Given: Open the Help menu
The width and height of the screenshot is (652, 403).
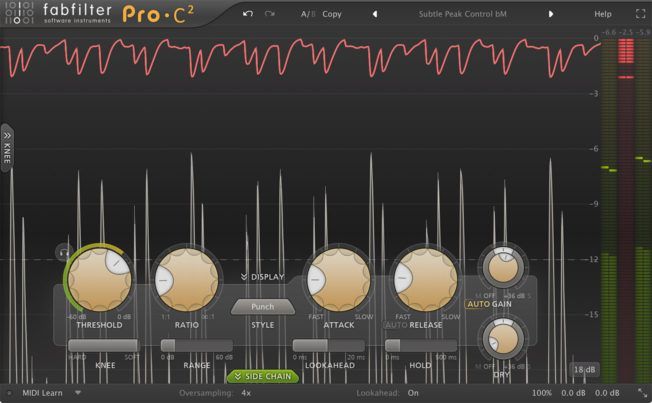Looking at the screenshot, I should pos(603,14).
